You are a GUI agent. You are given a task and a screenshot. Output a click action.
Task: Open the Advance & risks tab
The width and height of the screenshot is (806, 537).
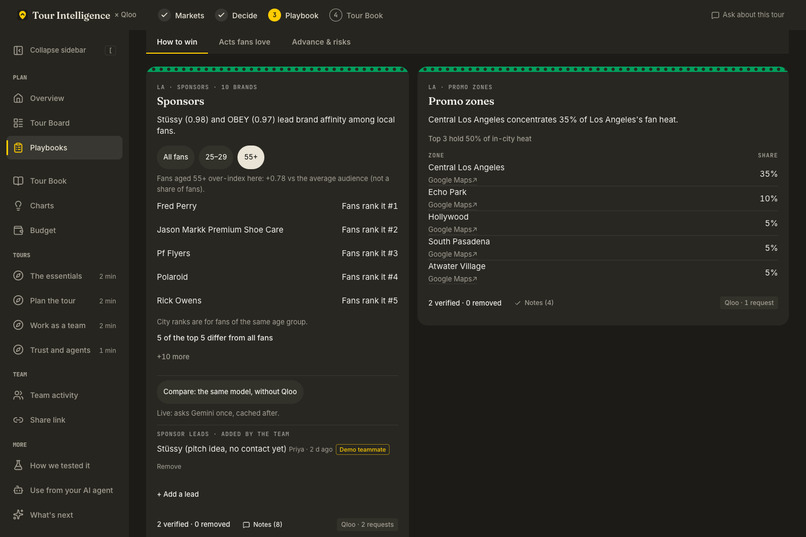(321, 42)
